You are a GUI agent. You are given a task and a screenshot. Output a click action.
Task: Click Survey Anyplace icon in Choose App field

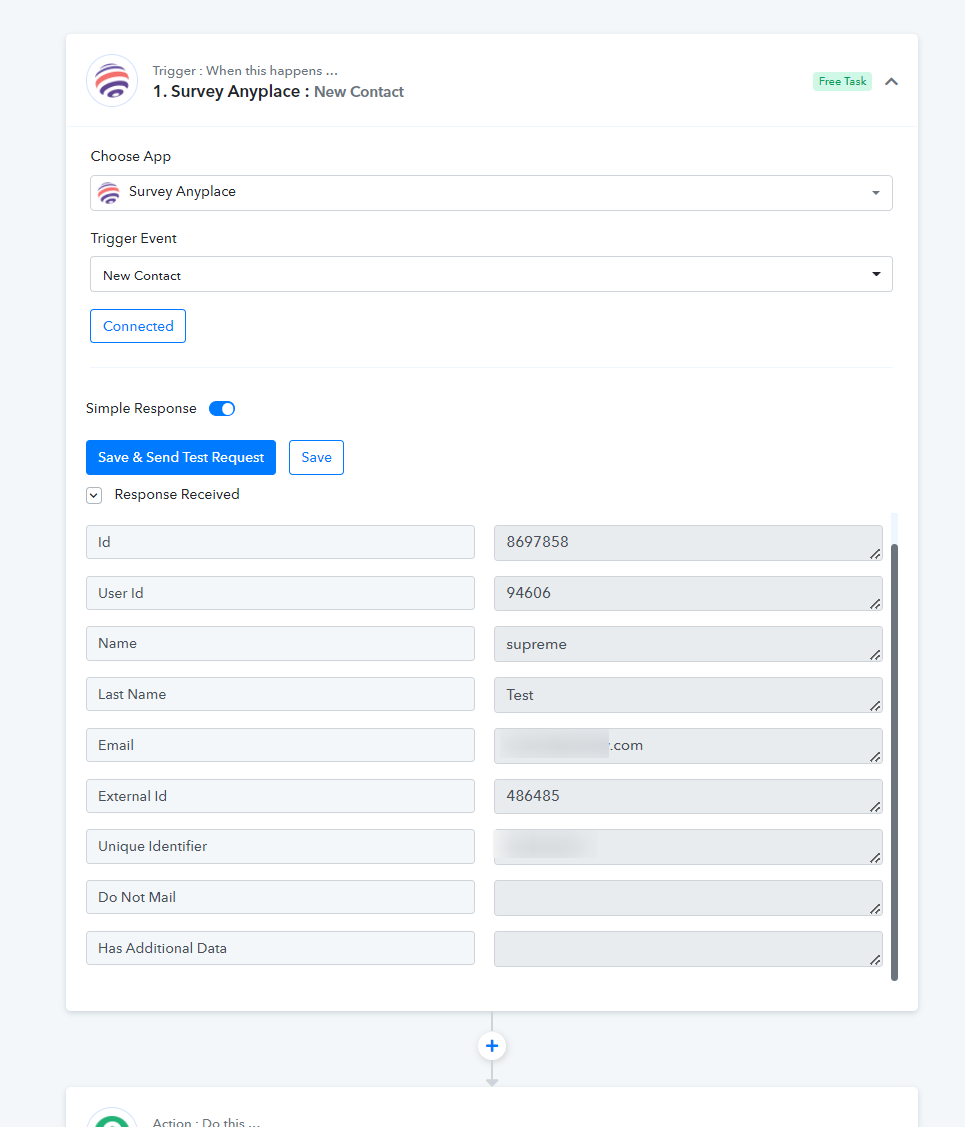(x=108, y=193)
